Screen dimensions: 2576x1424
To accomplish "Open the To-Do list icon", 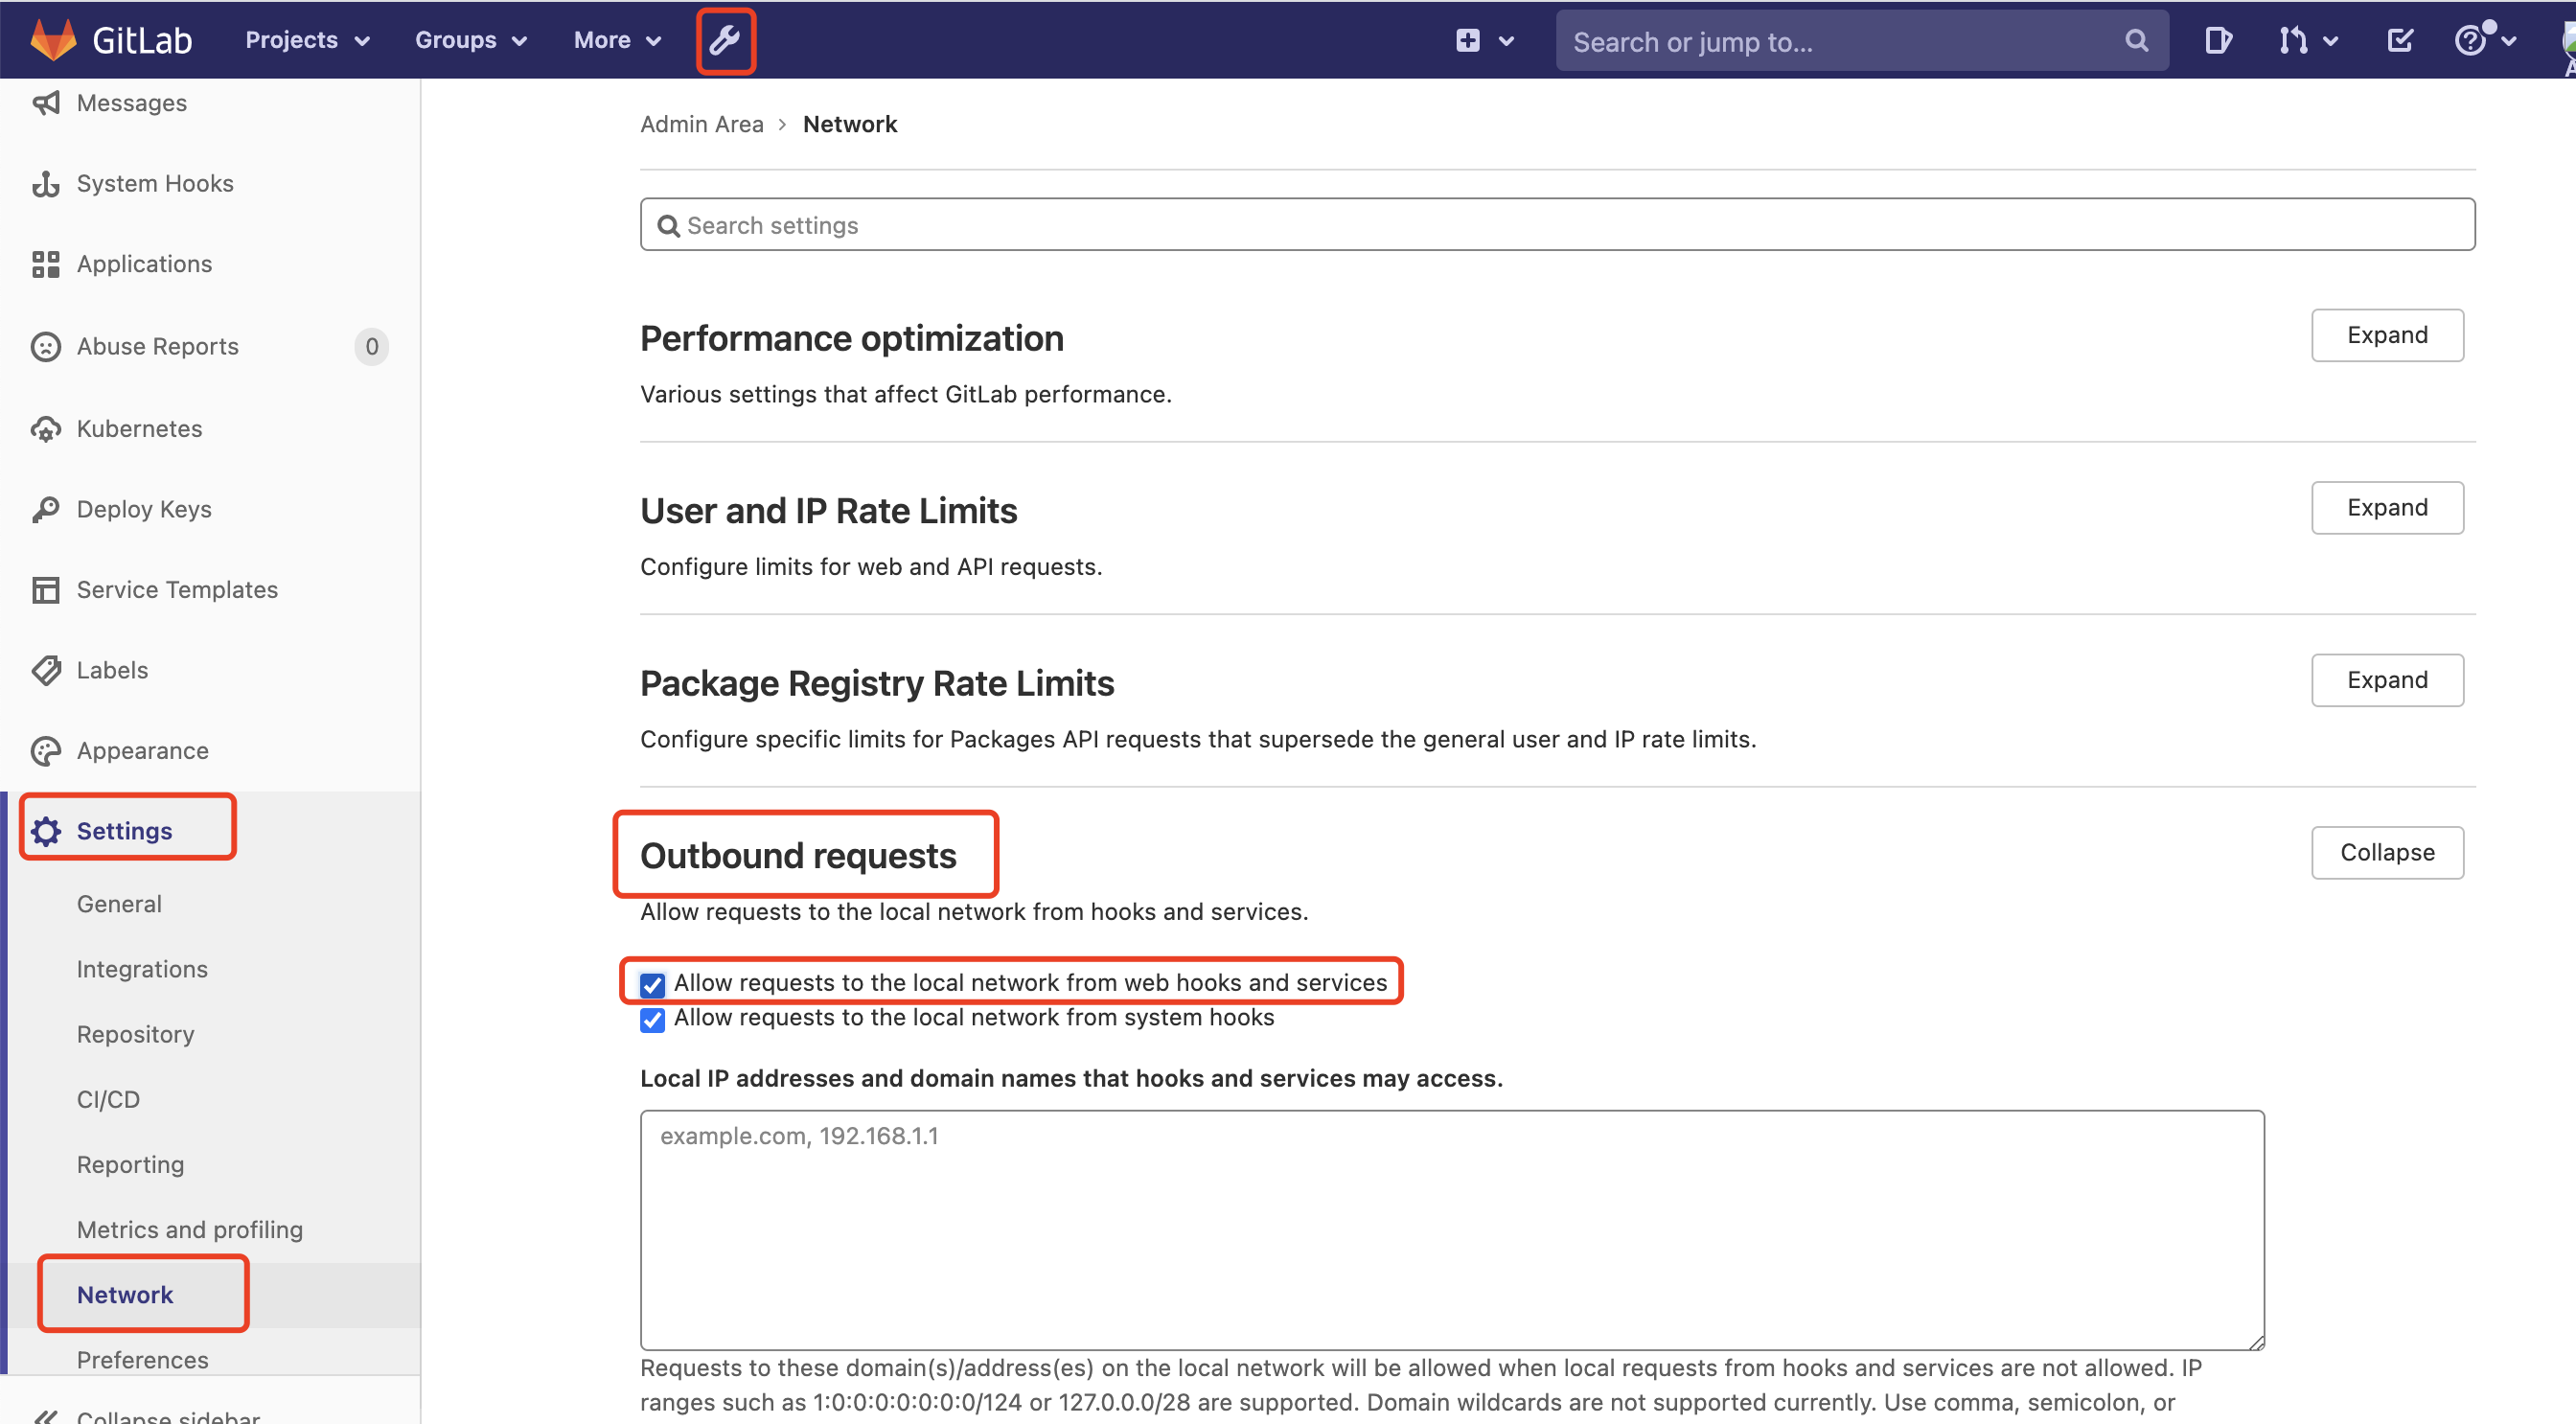I will coord(2400,40).
